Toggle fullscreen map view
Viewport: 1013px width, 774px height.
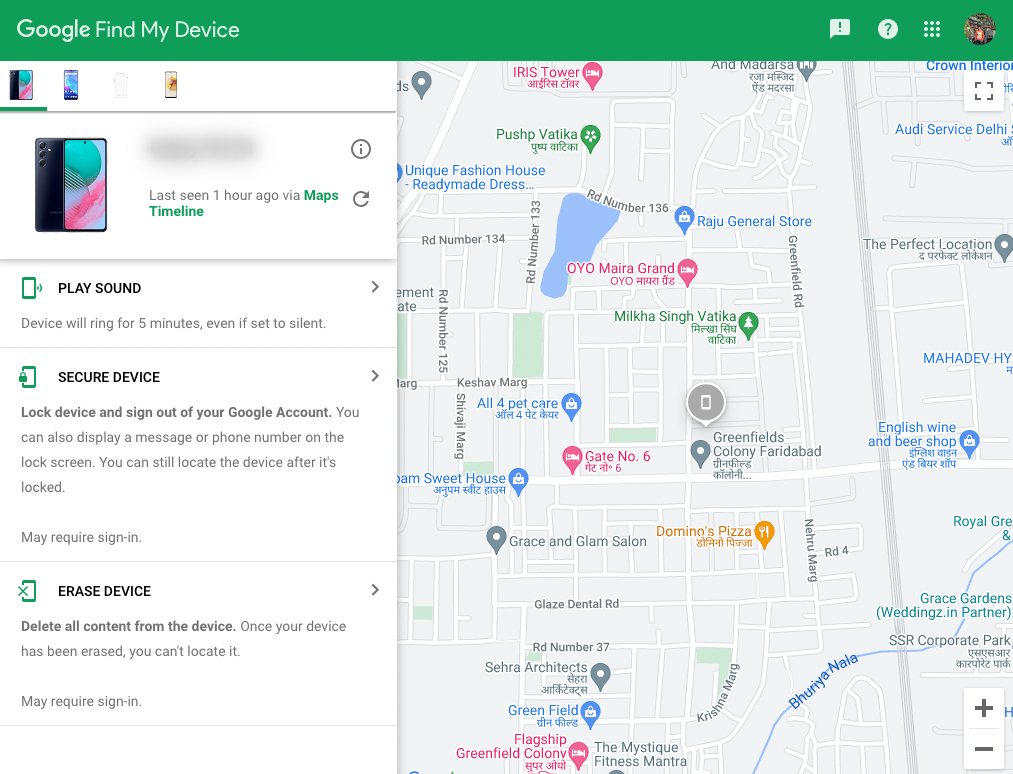(984, 92)
